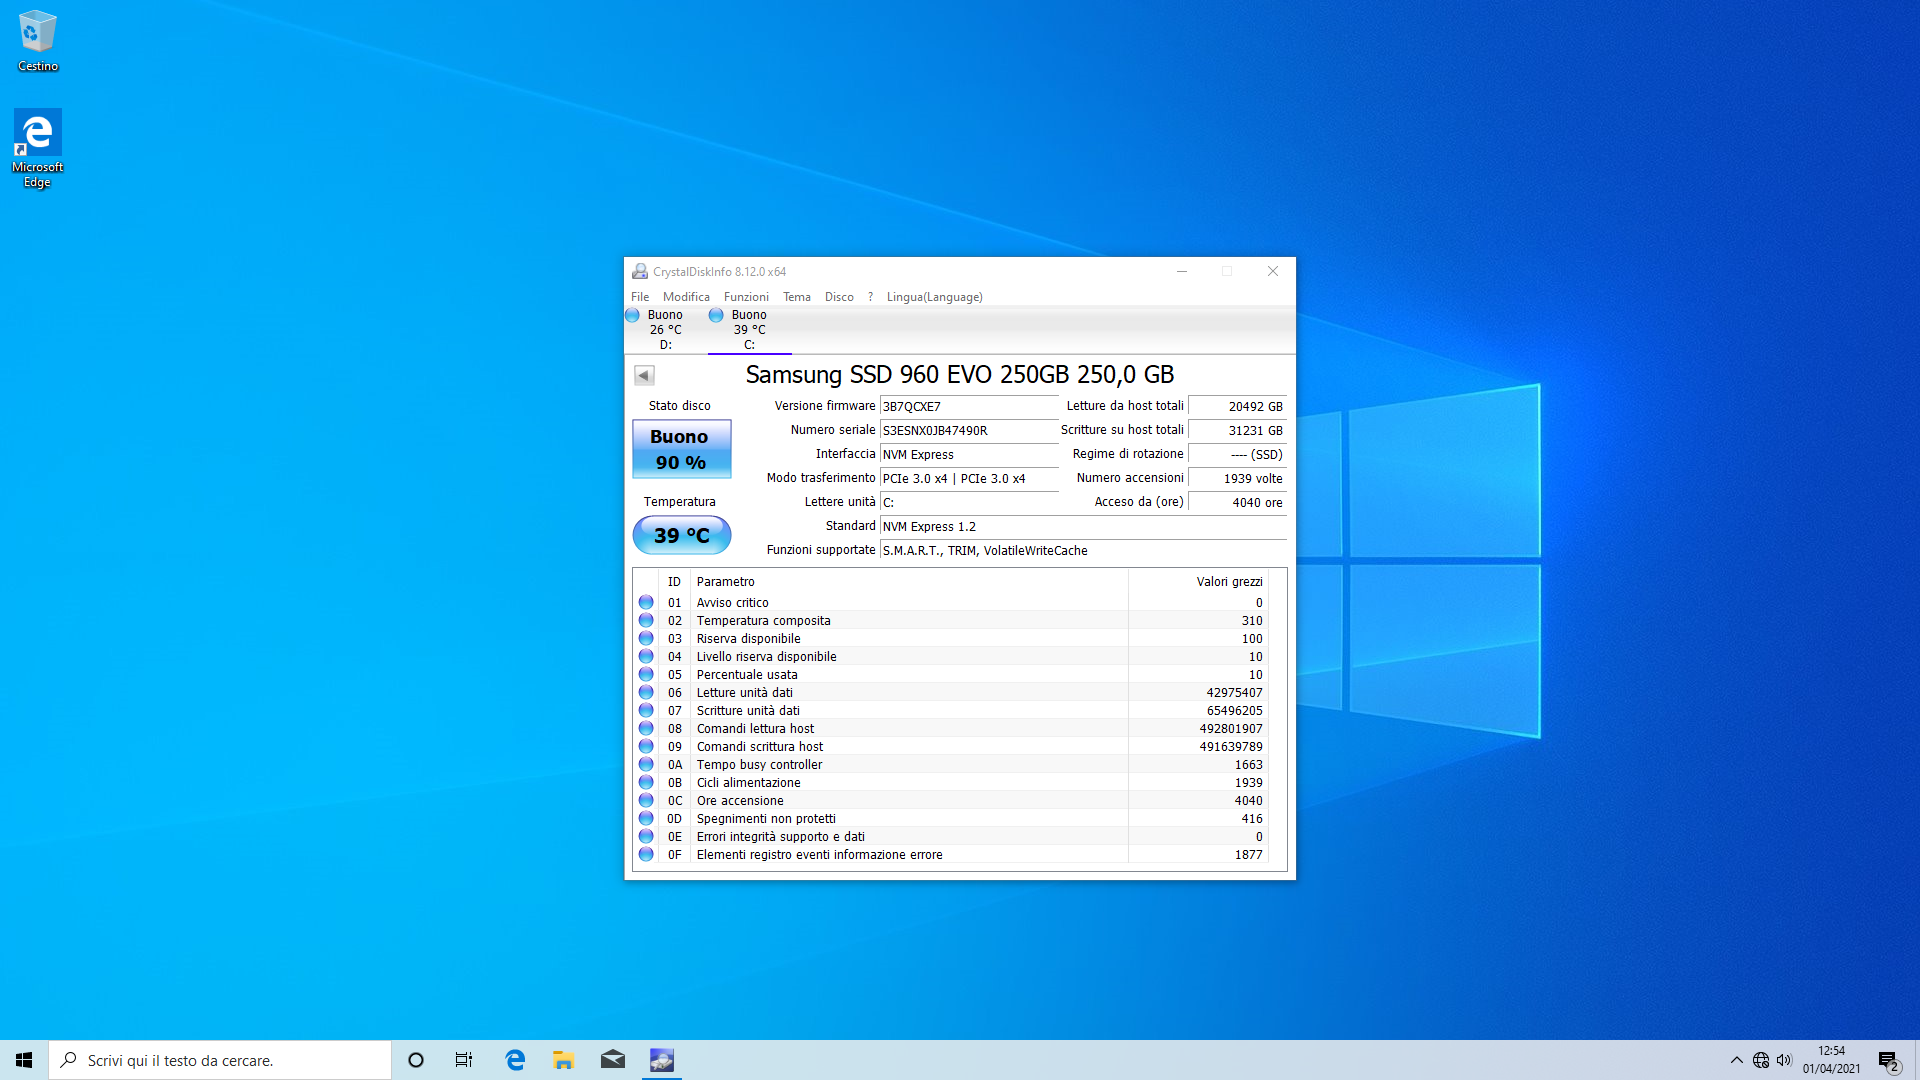Open Mail app from the taskbar
The image size is (1920, 1080).
tap(613, 1060)
